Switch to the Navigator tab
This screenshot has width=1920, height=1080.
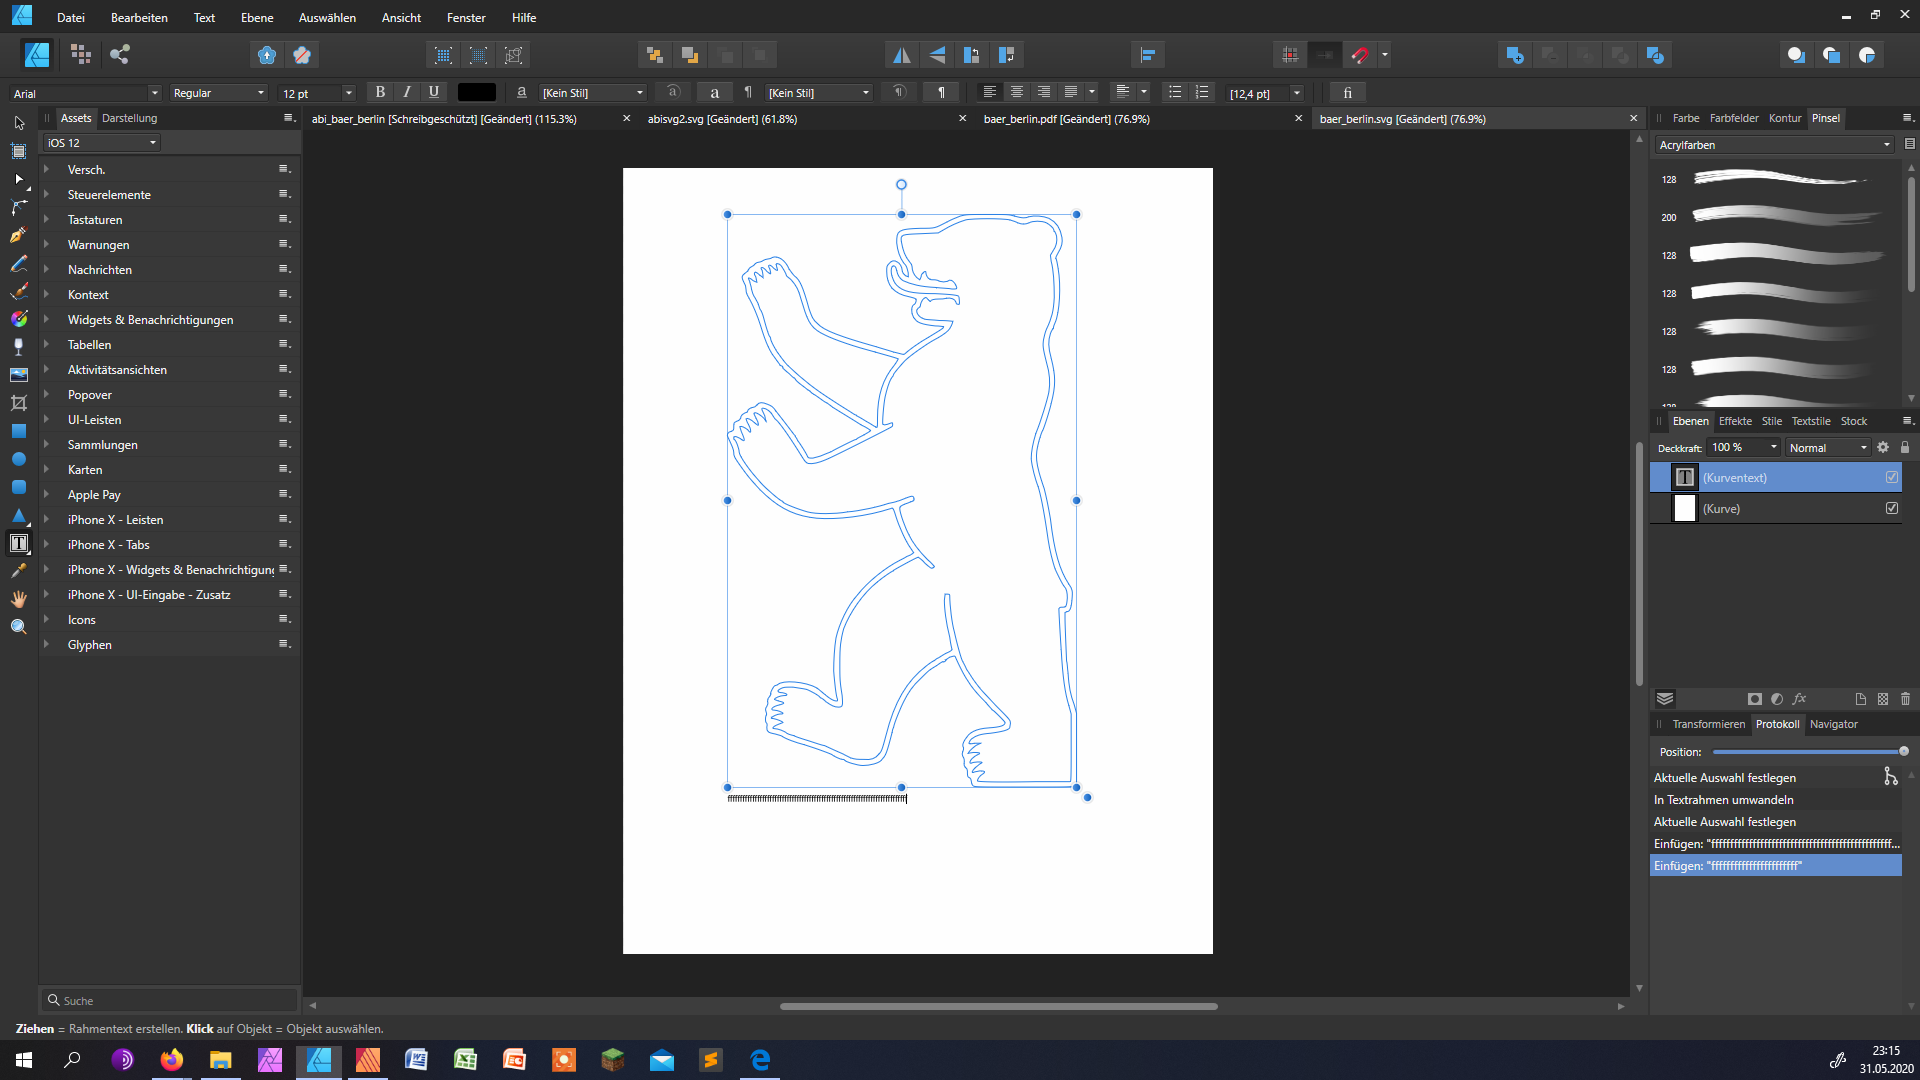pos(1833,724)
